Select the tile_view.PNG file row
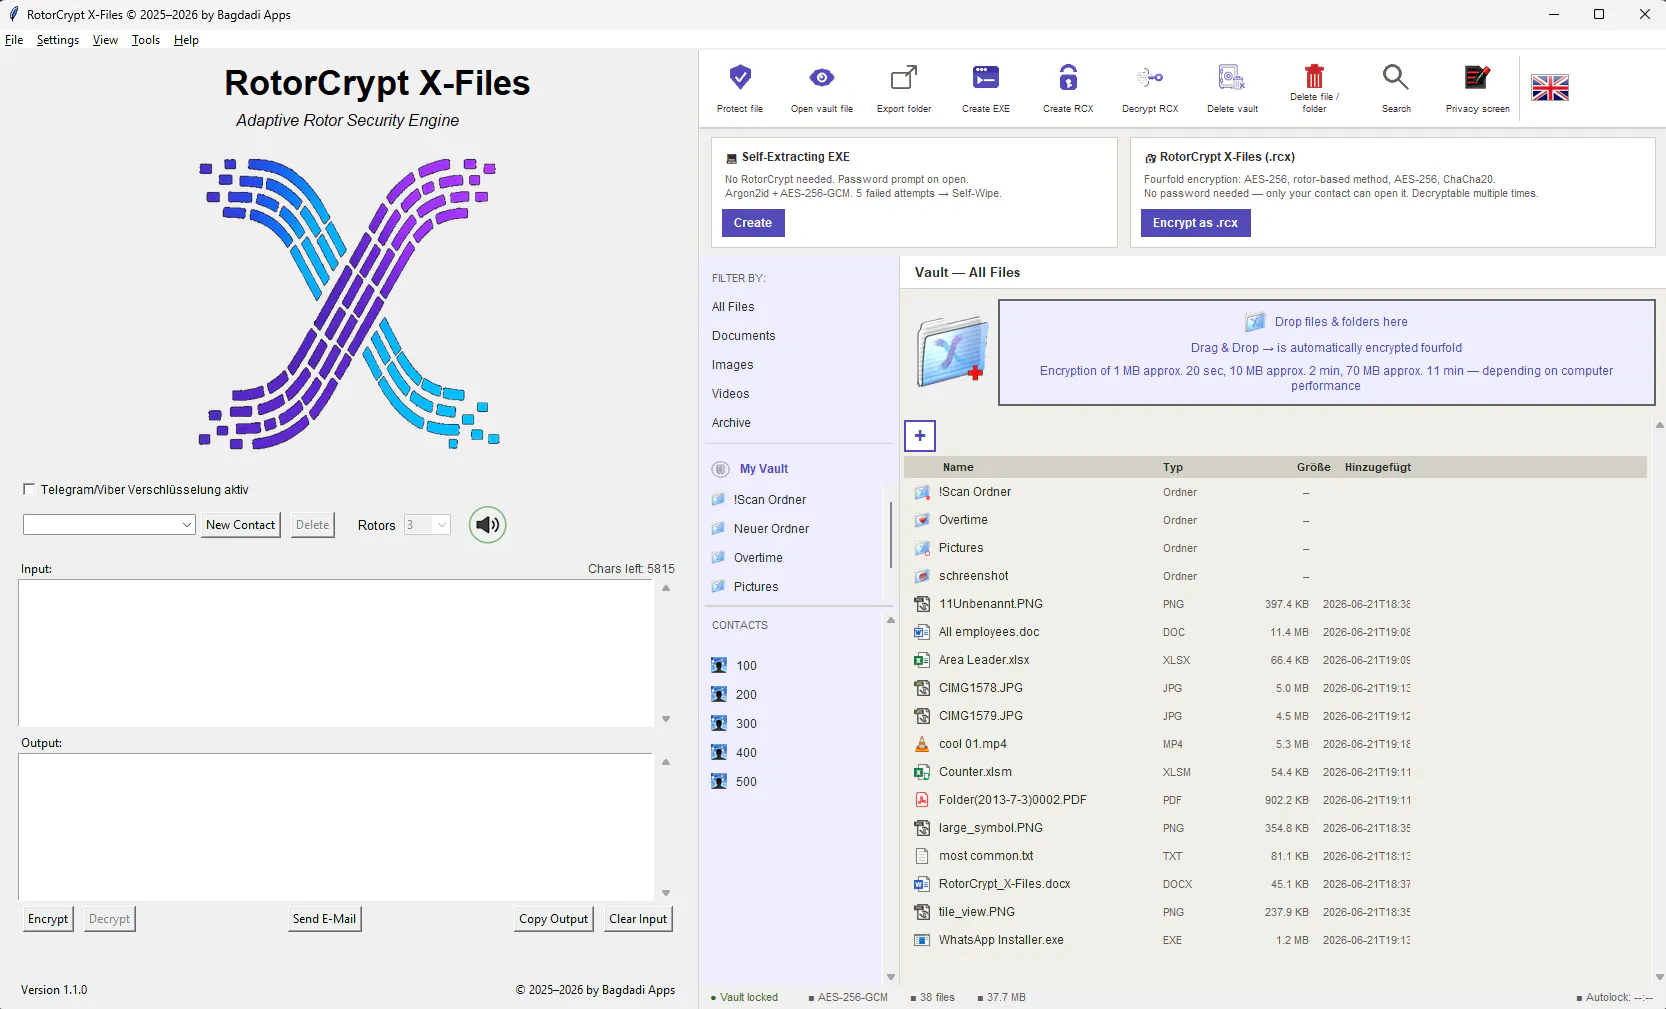1666x1009 pixels. [x=1275, y=912]
